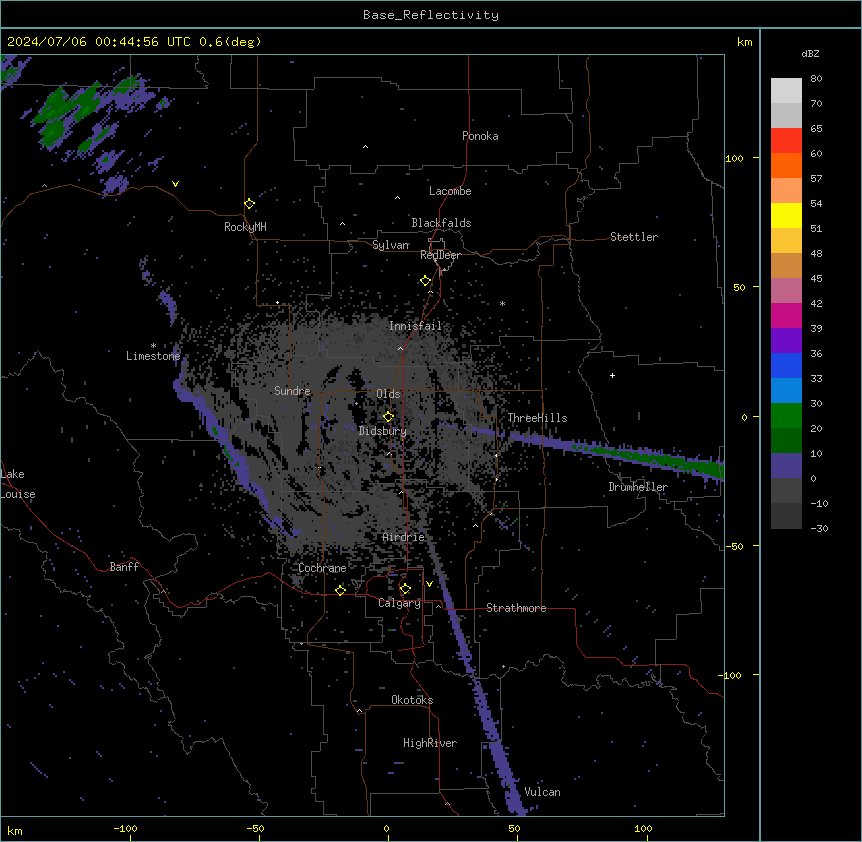
Task: Click the Strathmore label
Action: (516, 608)
